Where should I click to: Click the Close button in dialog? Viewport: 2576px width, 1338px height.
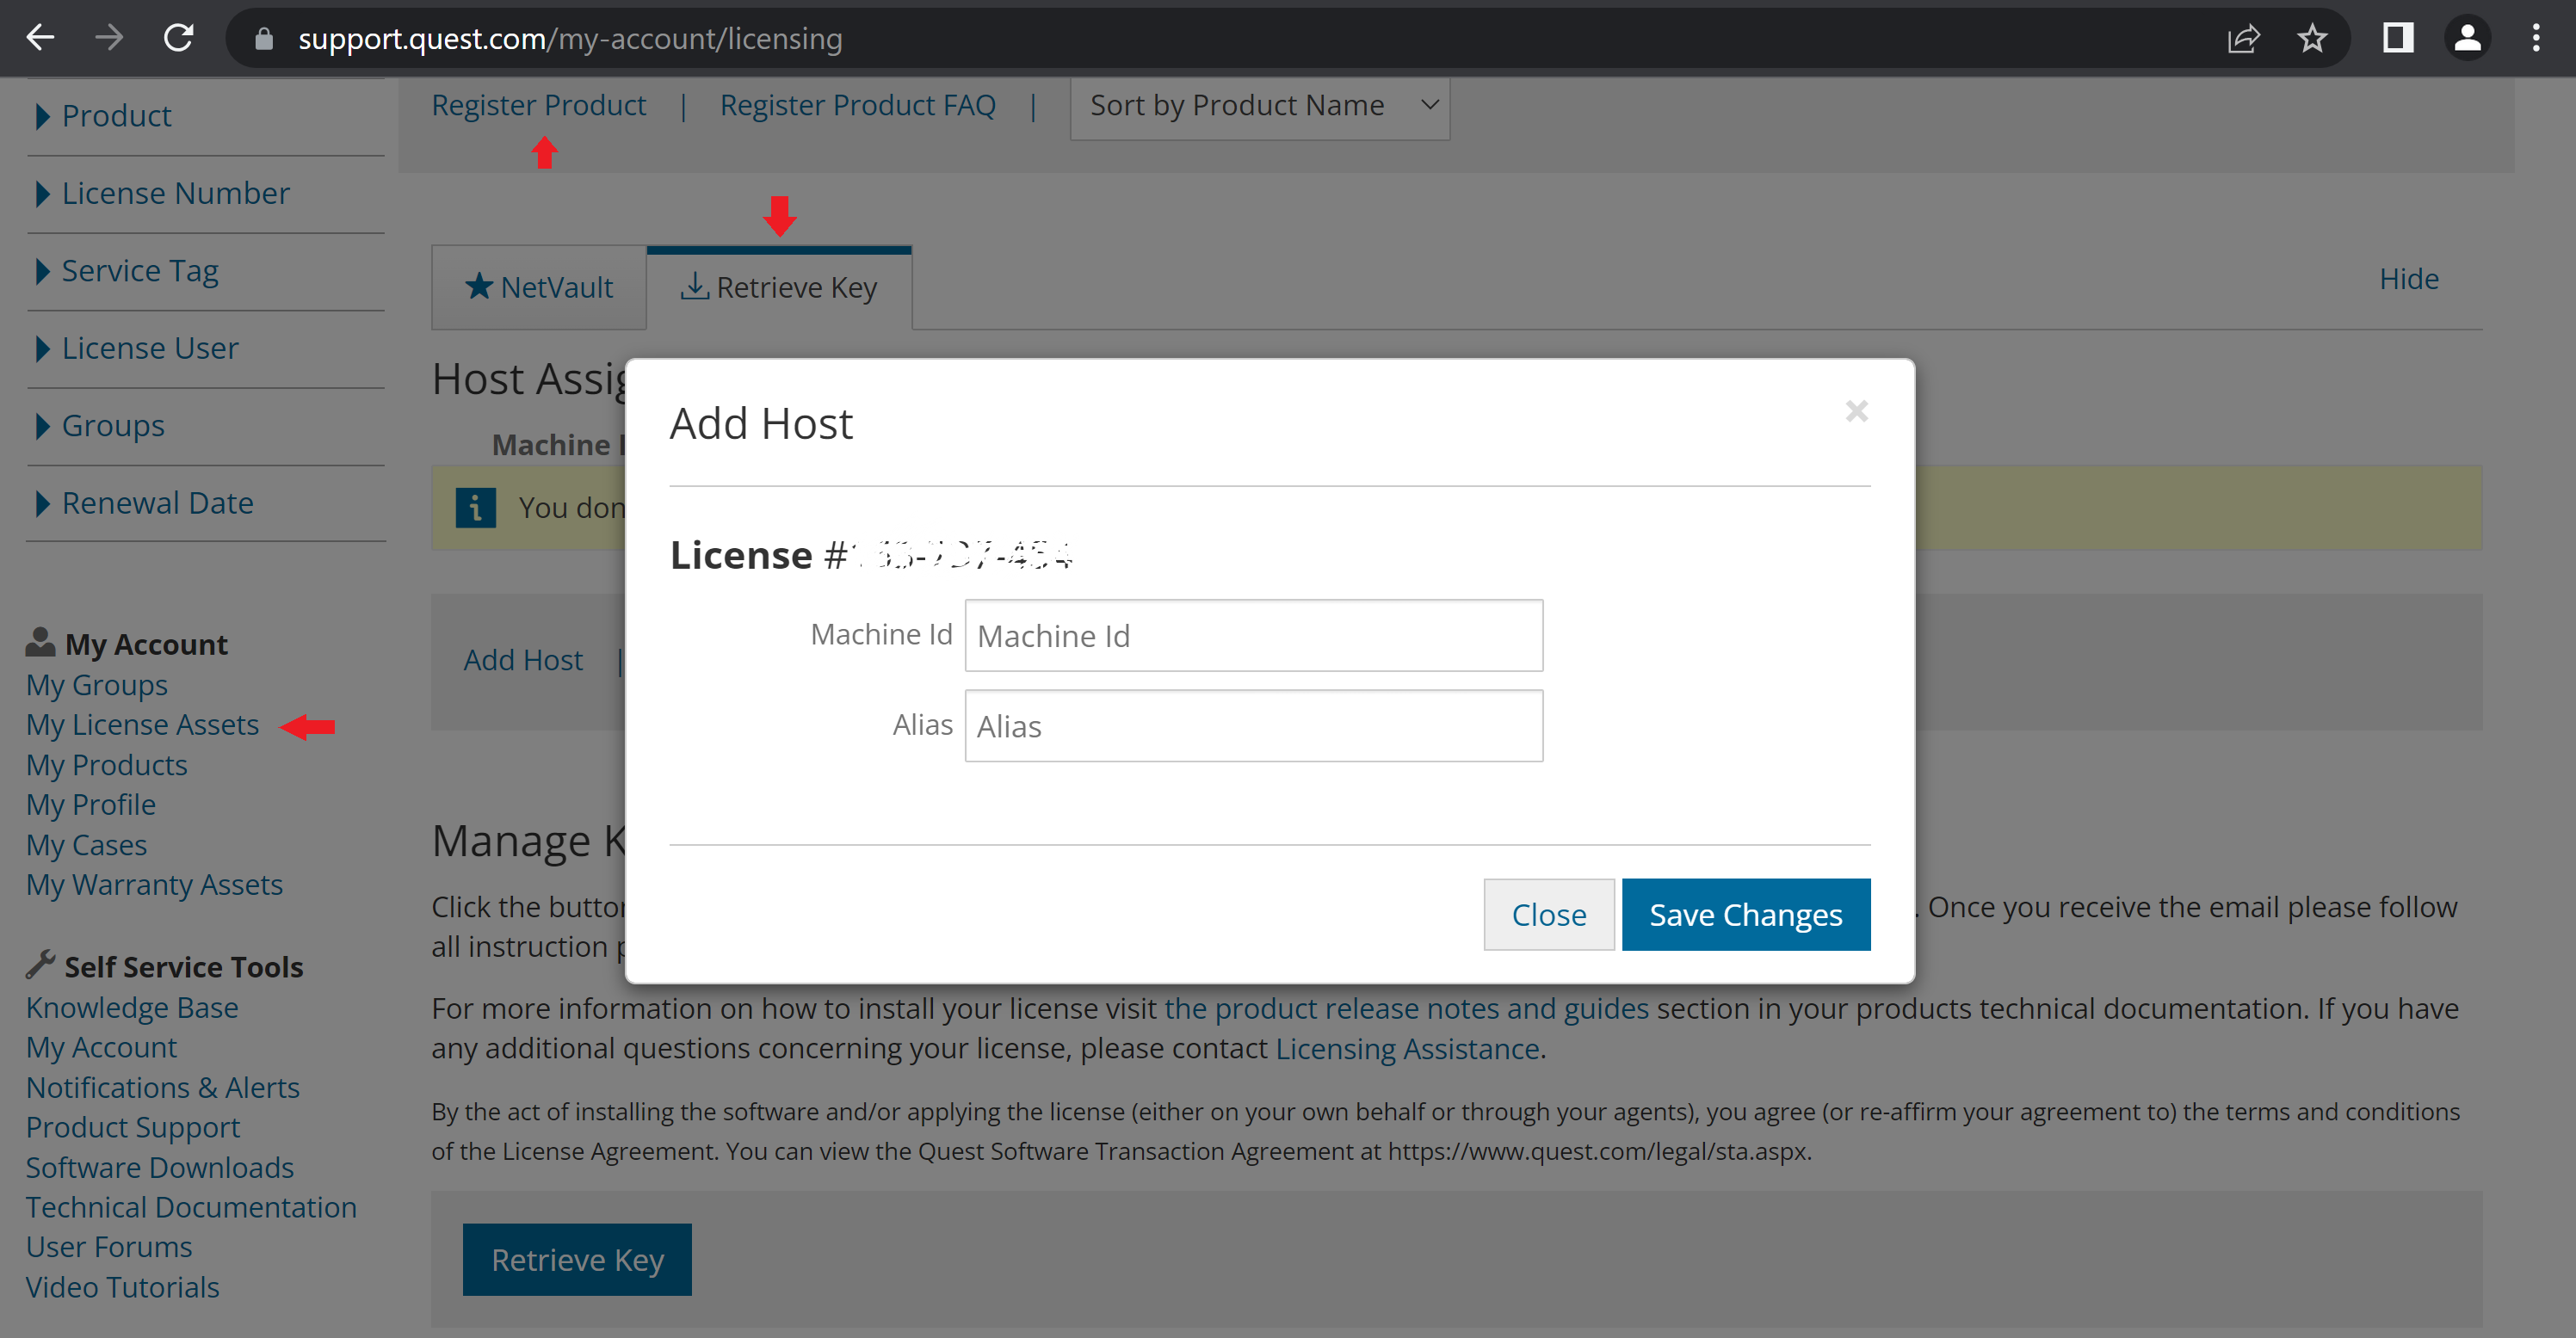(x=1548, y=915)
